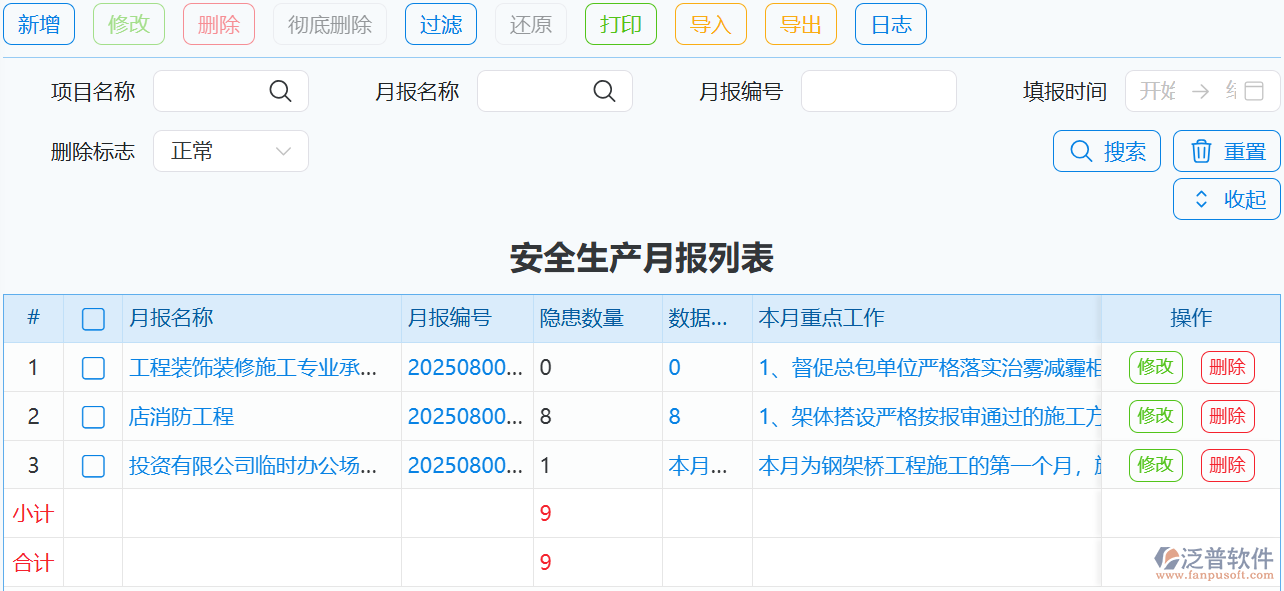
Task: Open the 删除标志 dropdown showing 正常
Action: [x=231, y=151]
